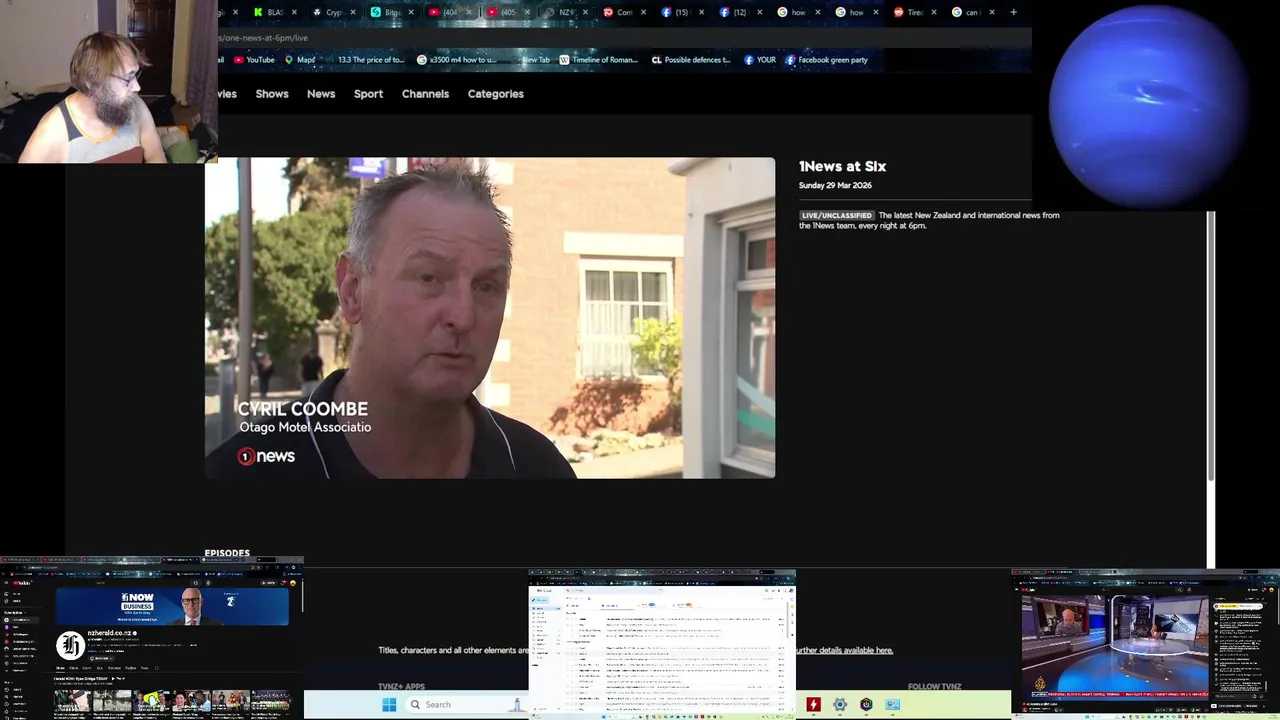Screen dimensions: 1280x720
Task: Open 'further details available here' link
Action: (x=844, y=650)
